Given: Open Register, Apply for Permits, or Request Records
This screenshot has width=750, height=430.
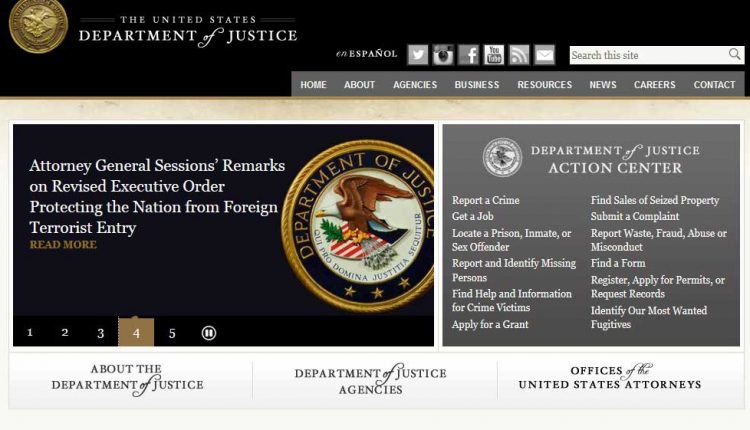Looking at the screenshot, I should 658,287.
